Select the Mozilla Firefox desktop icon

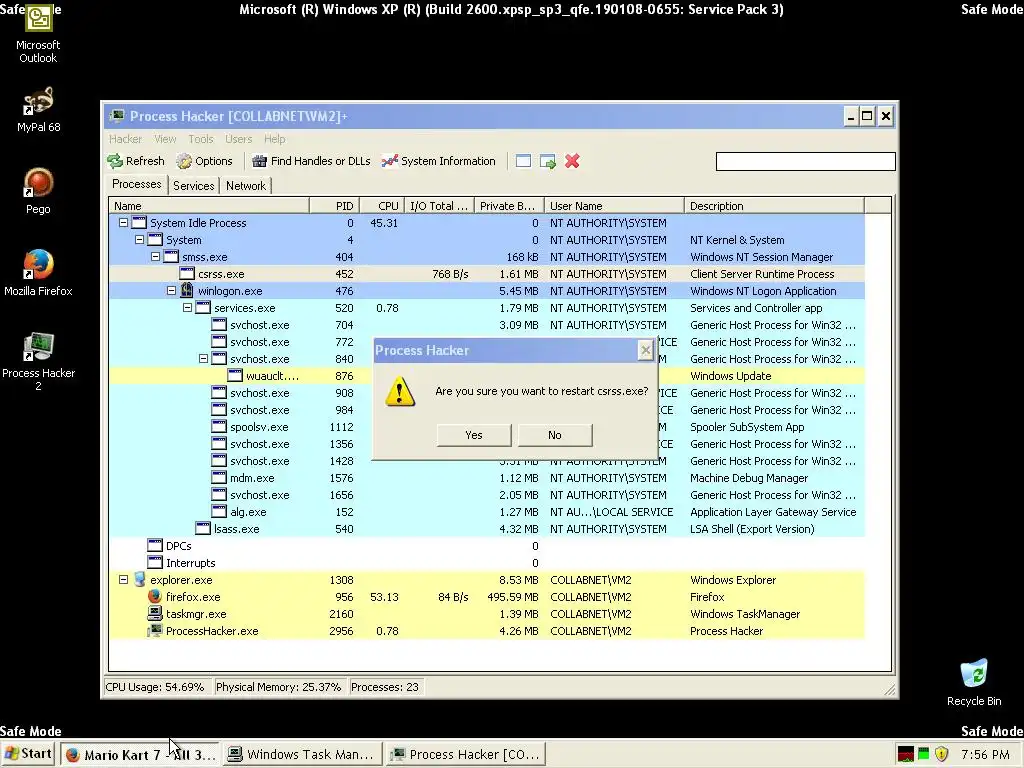[x=38, y=273]
